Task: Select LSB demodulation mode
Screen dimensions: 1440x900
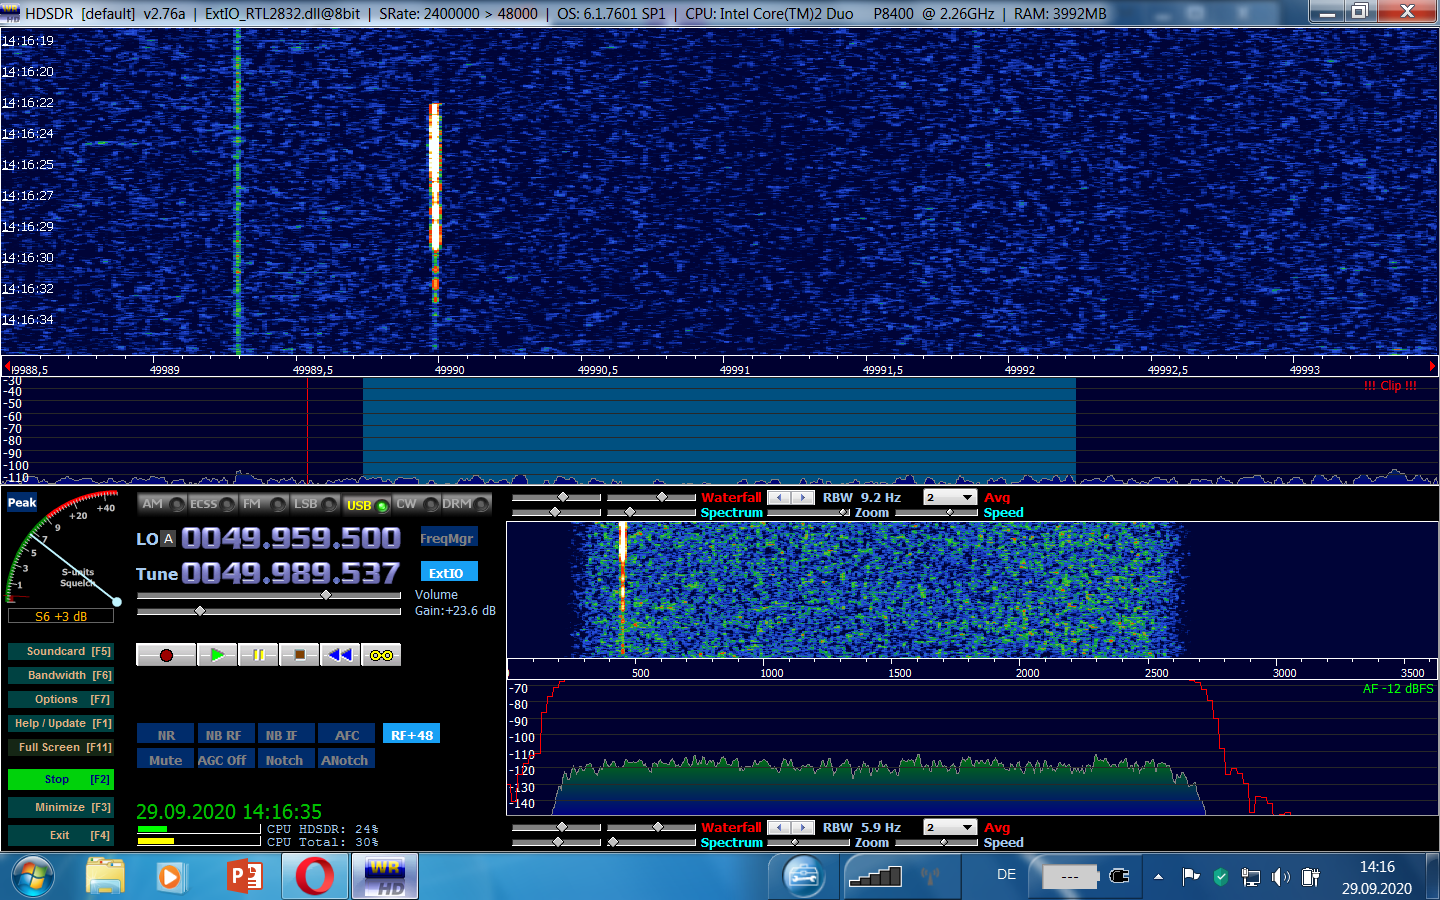Action: (x=314, y=504)
